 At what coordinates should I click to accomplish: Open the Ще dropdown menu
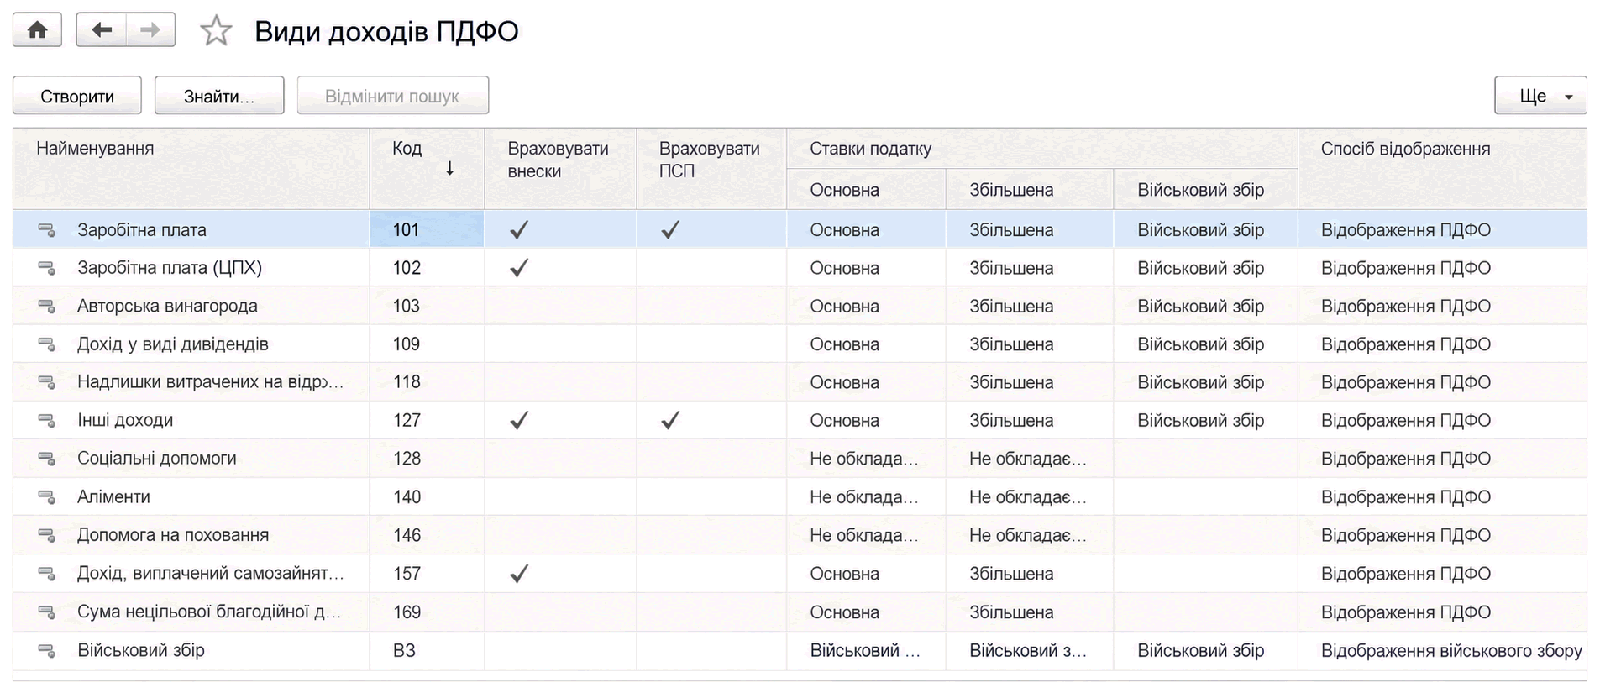tap(1540, 96)
